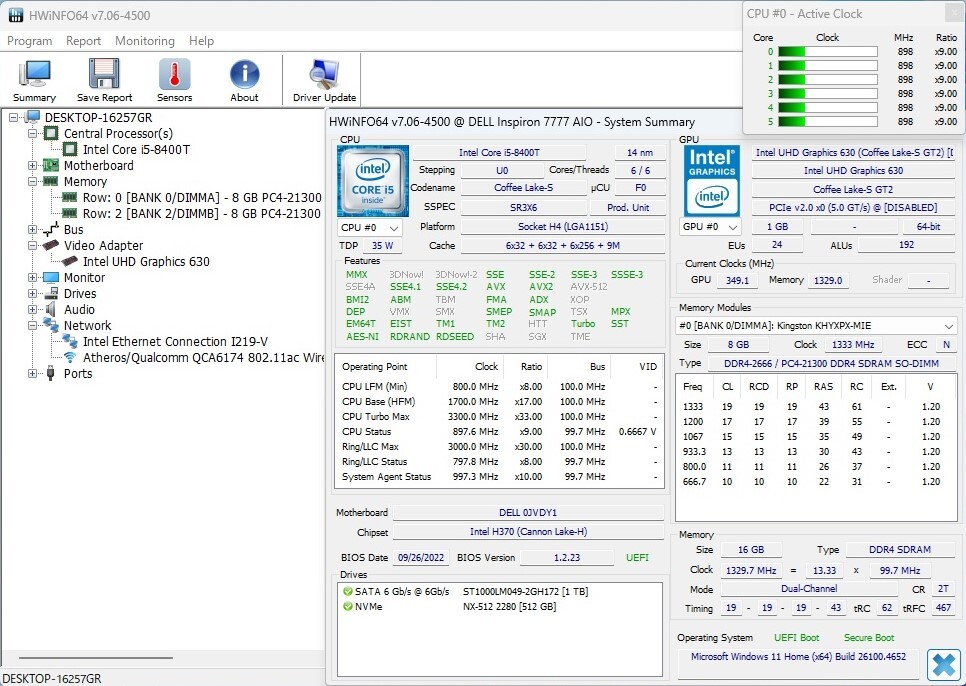Screen dimensions: 966x686
Task: Click the Core 5 clock bar
Action: tap(828, 122)
